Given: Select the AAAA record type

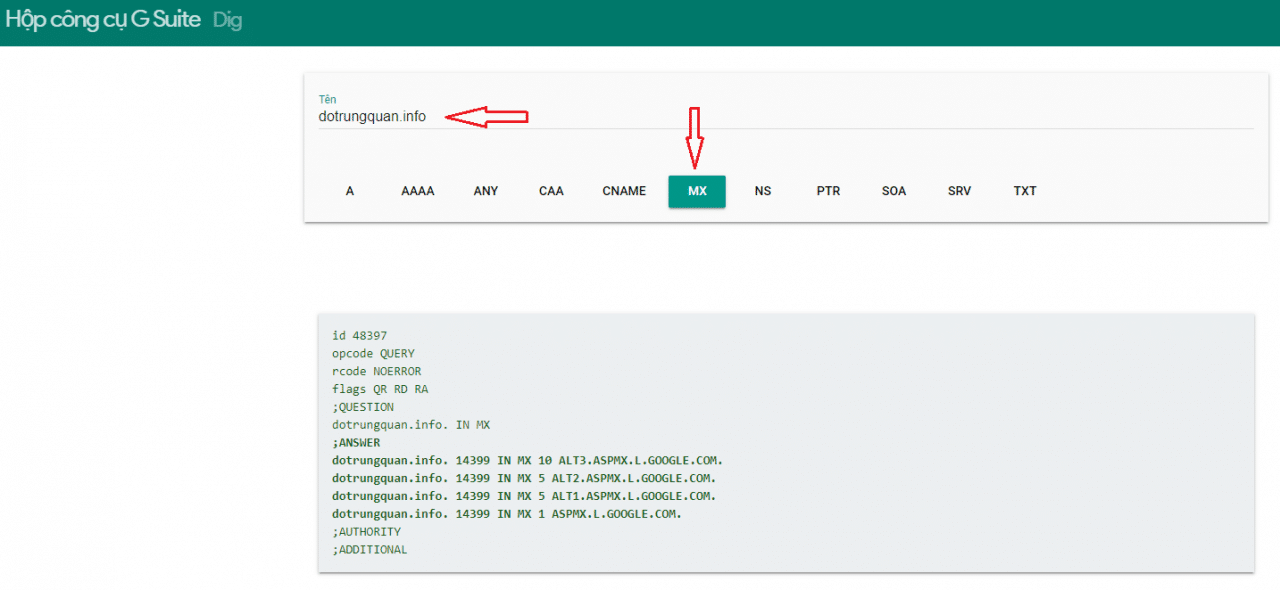Looking at the screenshot, I should tap(417, 191).
